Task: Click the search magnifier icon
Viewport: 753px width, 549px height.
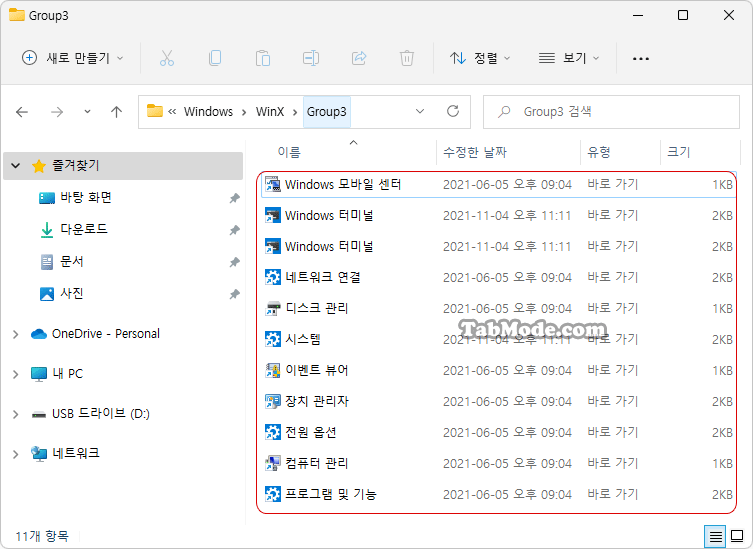Action: 504,112
